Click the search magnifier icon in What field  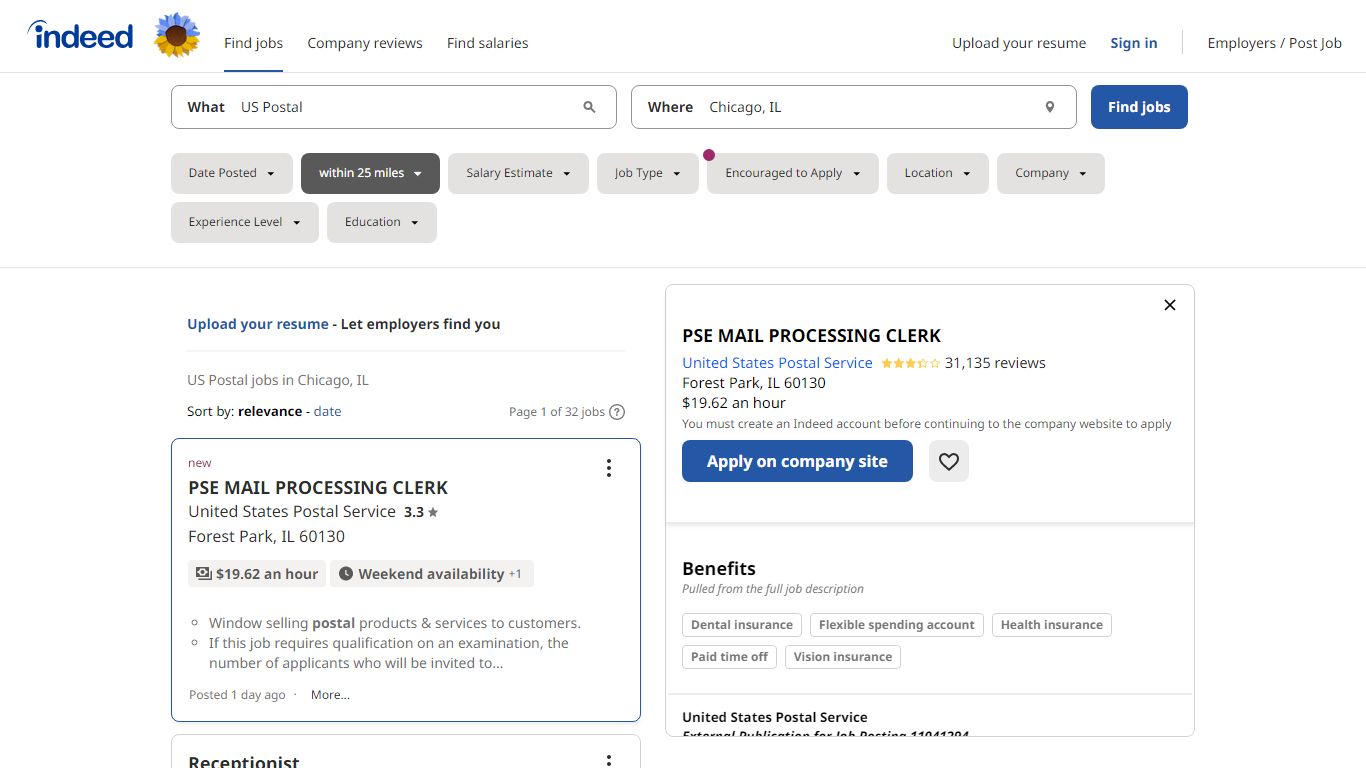(589, 107)
